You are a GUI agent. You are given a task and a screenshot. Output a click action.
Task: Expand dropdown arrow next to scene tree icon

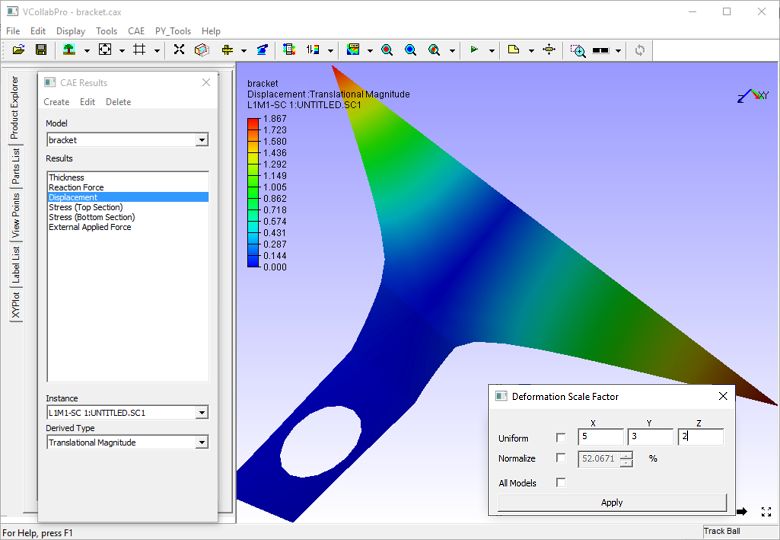click(x=87, y=50)
